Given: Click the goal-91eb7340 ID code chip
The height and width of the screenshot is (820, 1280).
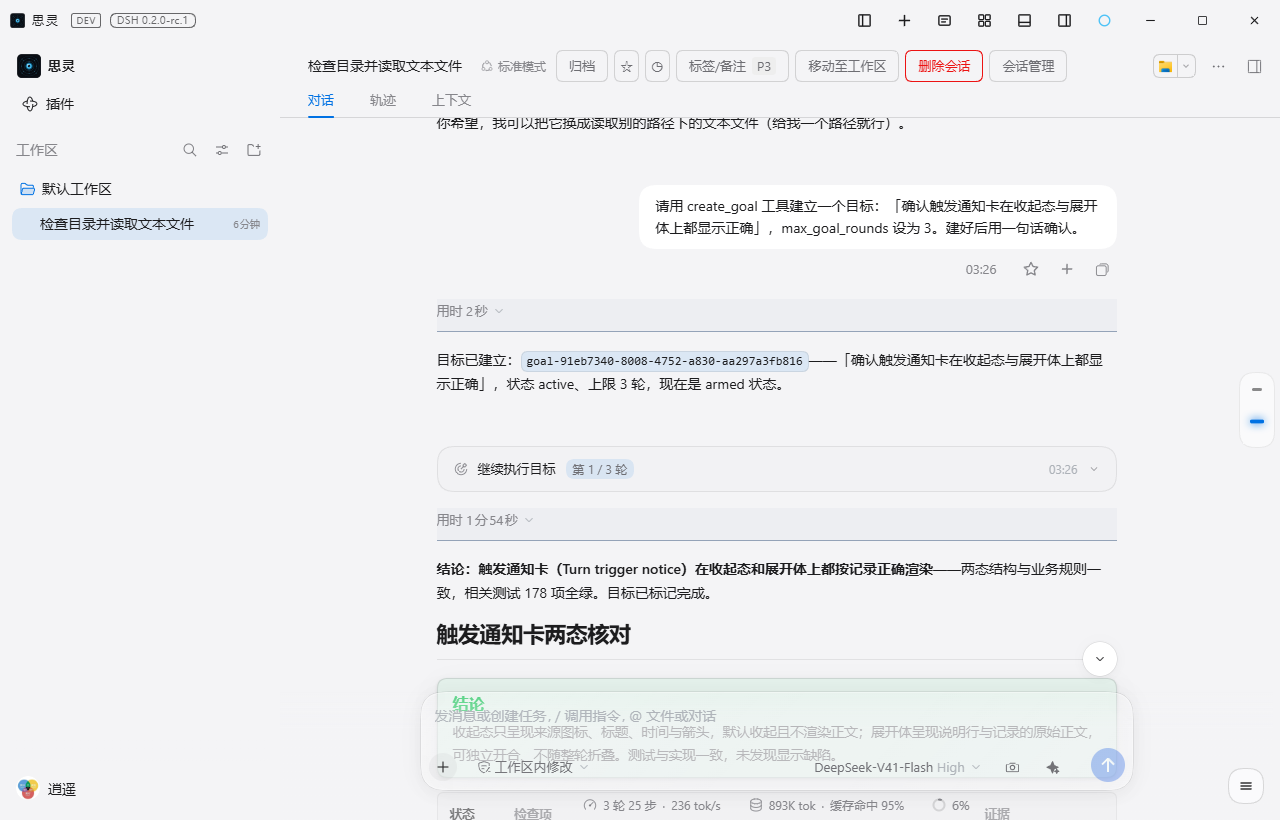Looking at the screenshot, I should [664, 361].
